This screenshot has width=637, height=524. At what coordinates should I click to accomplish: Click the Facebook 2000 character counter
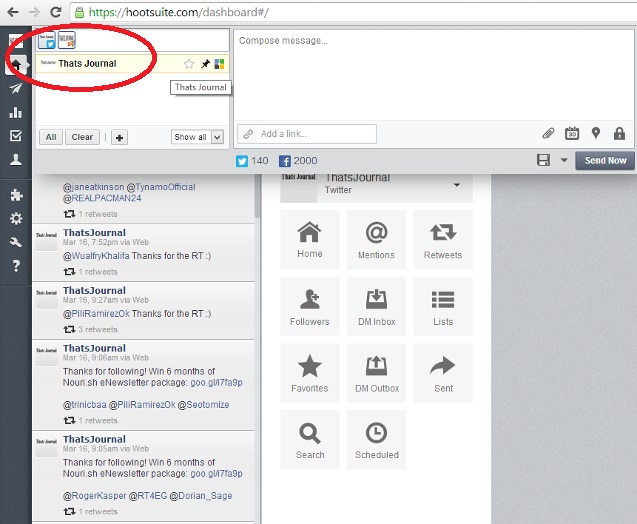pos(298,161)
